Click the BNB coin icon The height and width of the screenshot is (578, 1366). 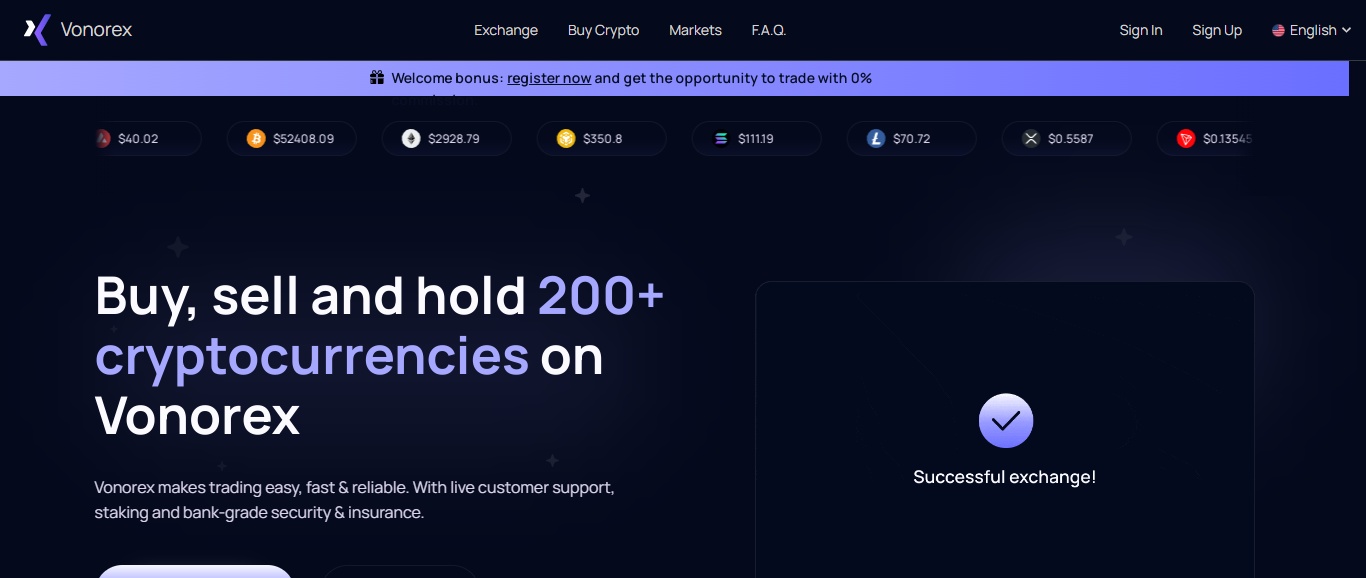pyautogui.click(x=566, y=139)
